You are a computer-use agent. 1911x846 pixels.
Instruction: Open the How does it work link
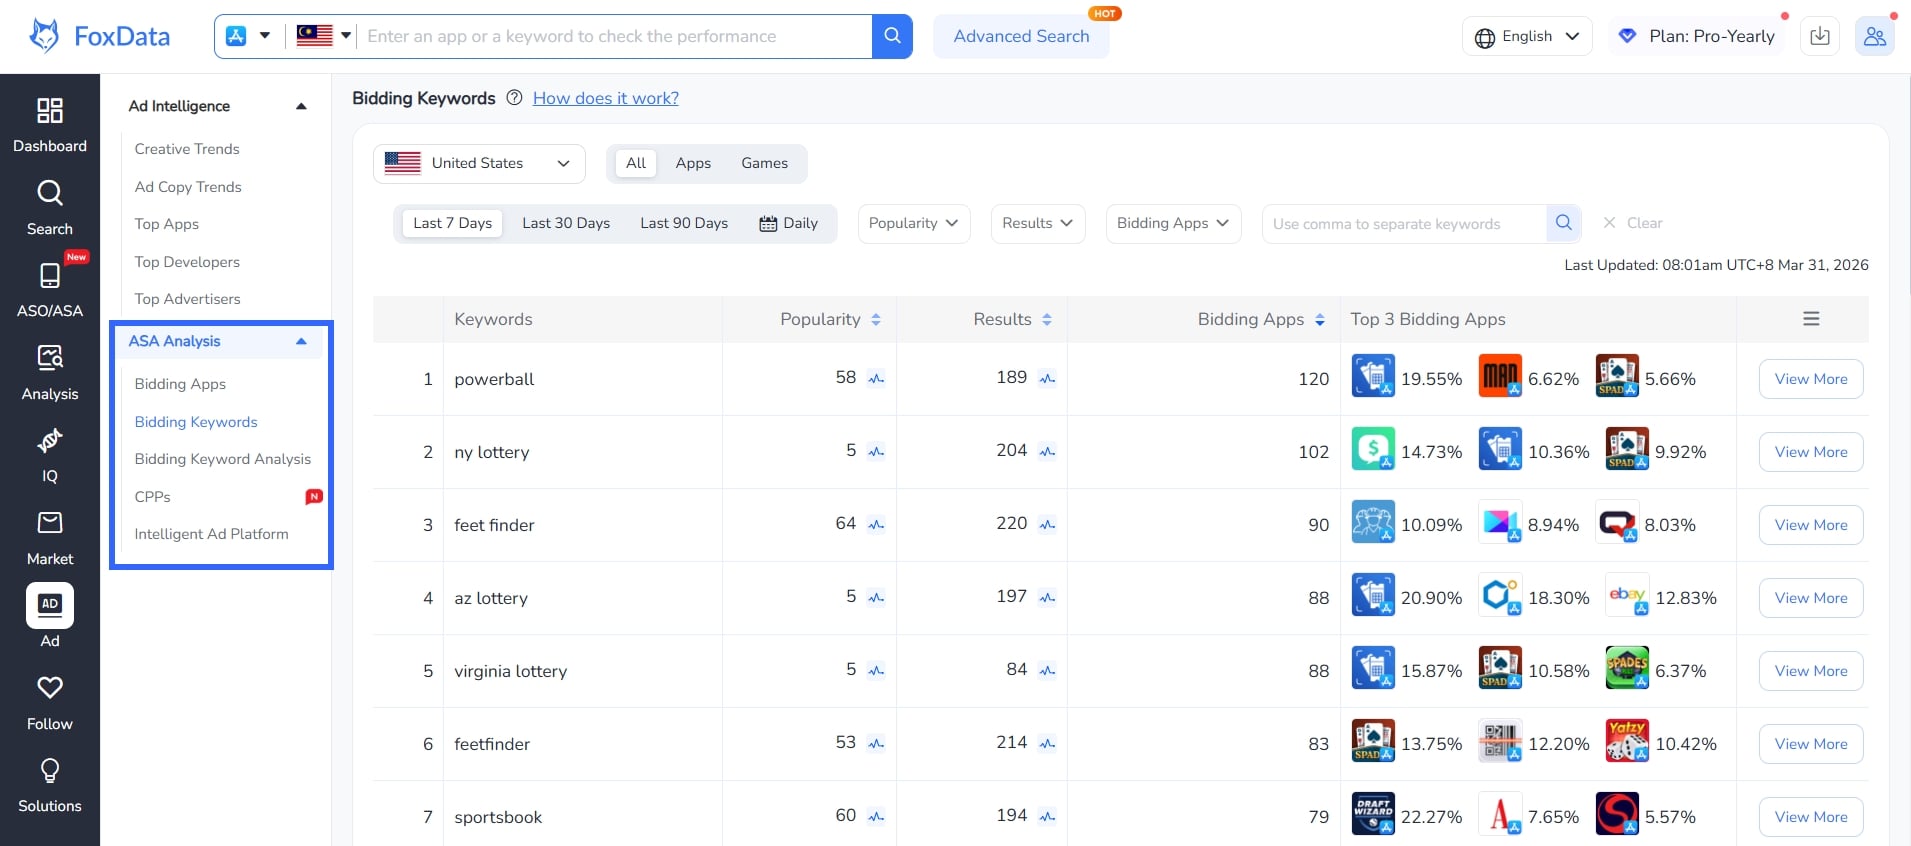pyautogui.click(x=606, y=98)
